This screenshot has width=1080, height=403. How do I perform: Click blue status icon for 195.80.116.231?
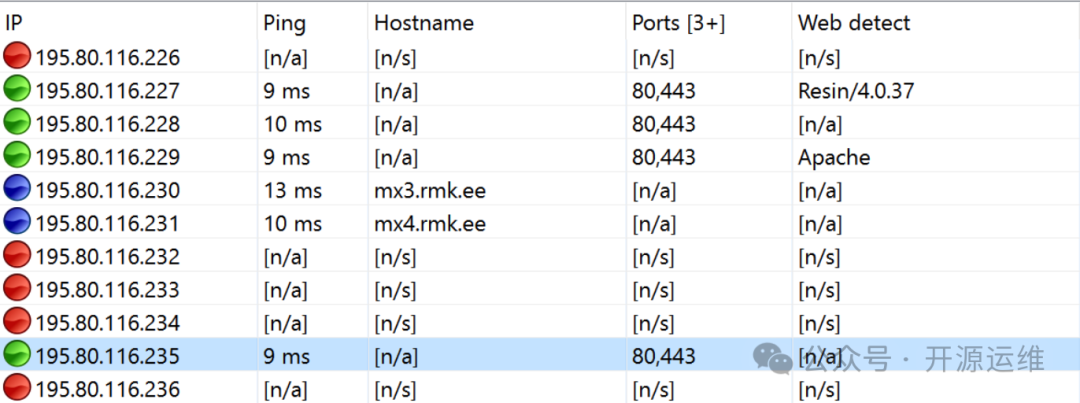18,223
